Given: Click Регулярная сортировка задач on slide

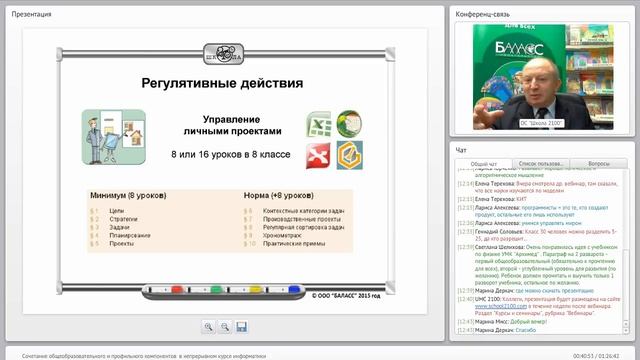Looking at the screenshot, I should tap(304, 227).
